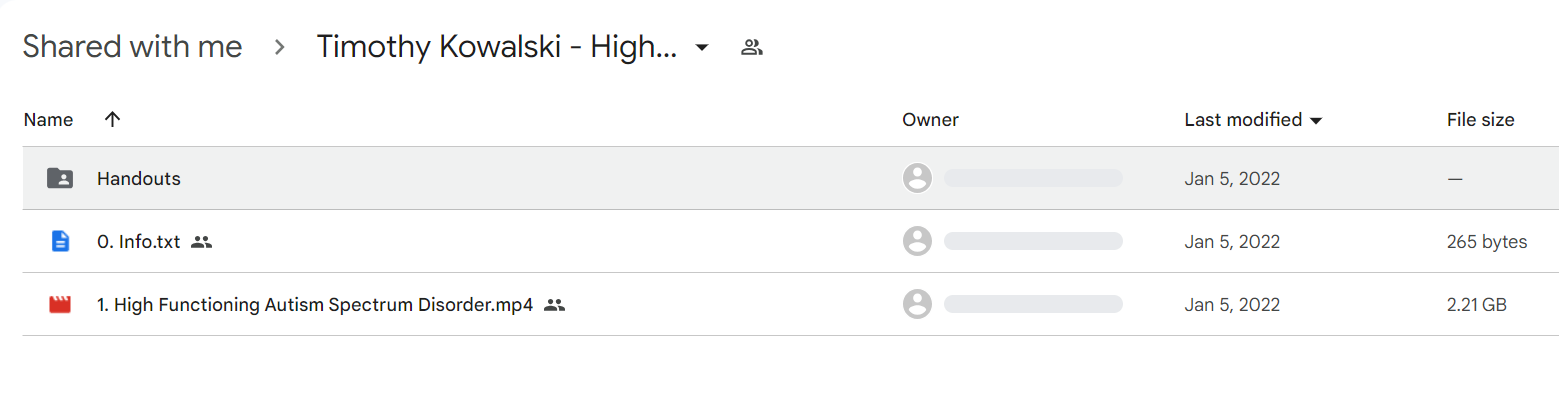Reverse sort with the Name arrow

(x=113, y=120)
